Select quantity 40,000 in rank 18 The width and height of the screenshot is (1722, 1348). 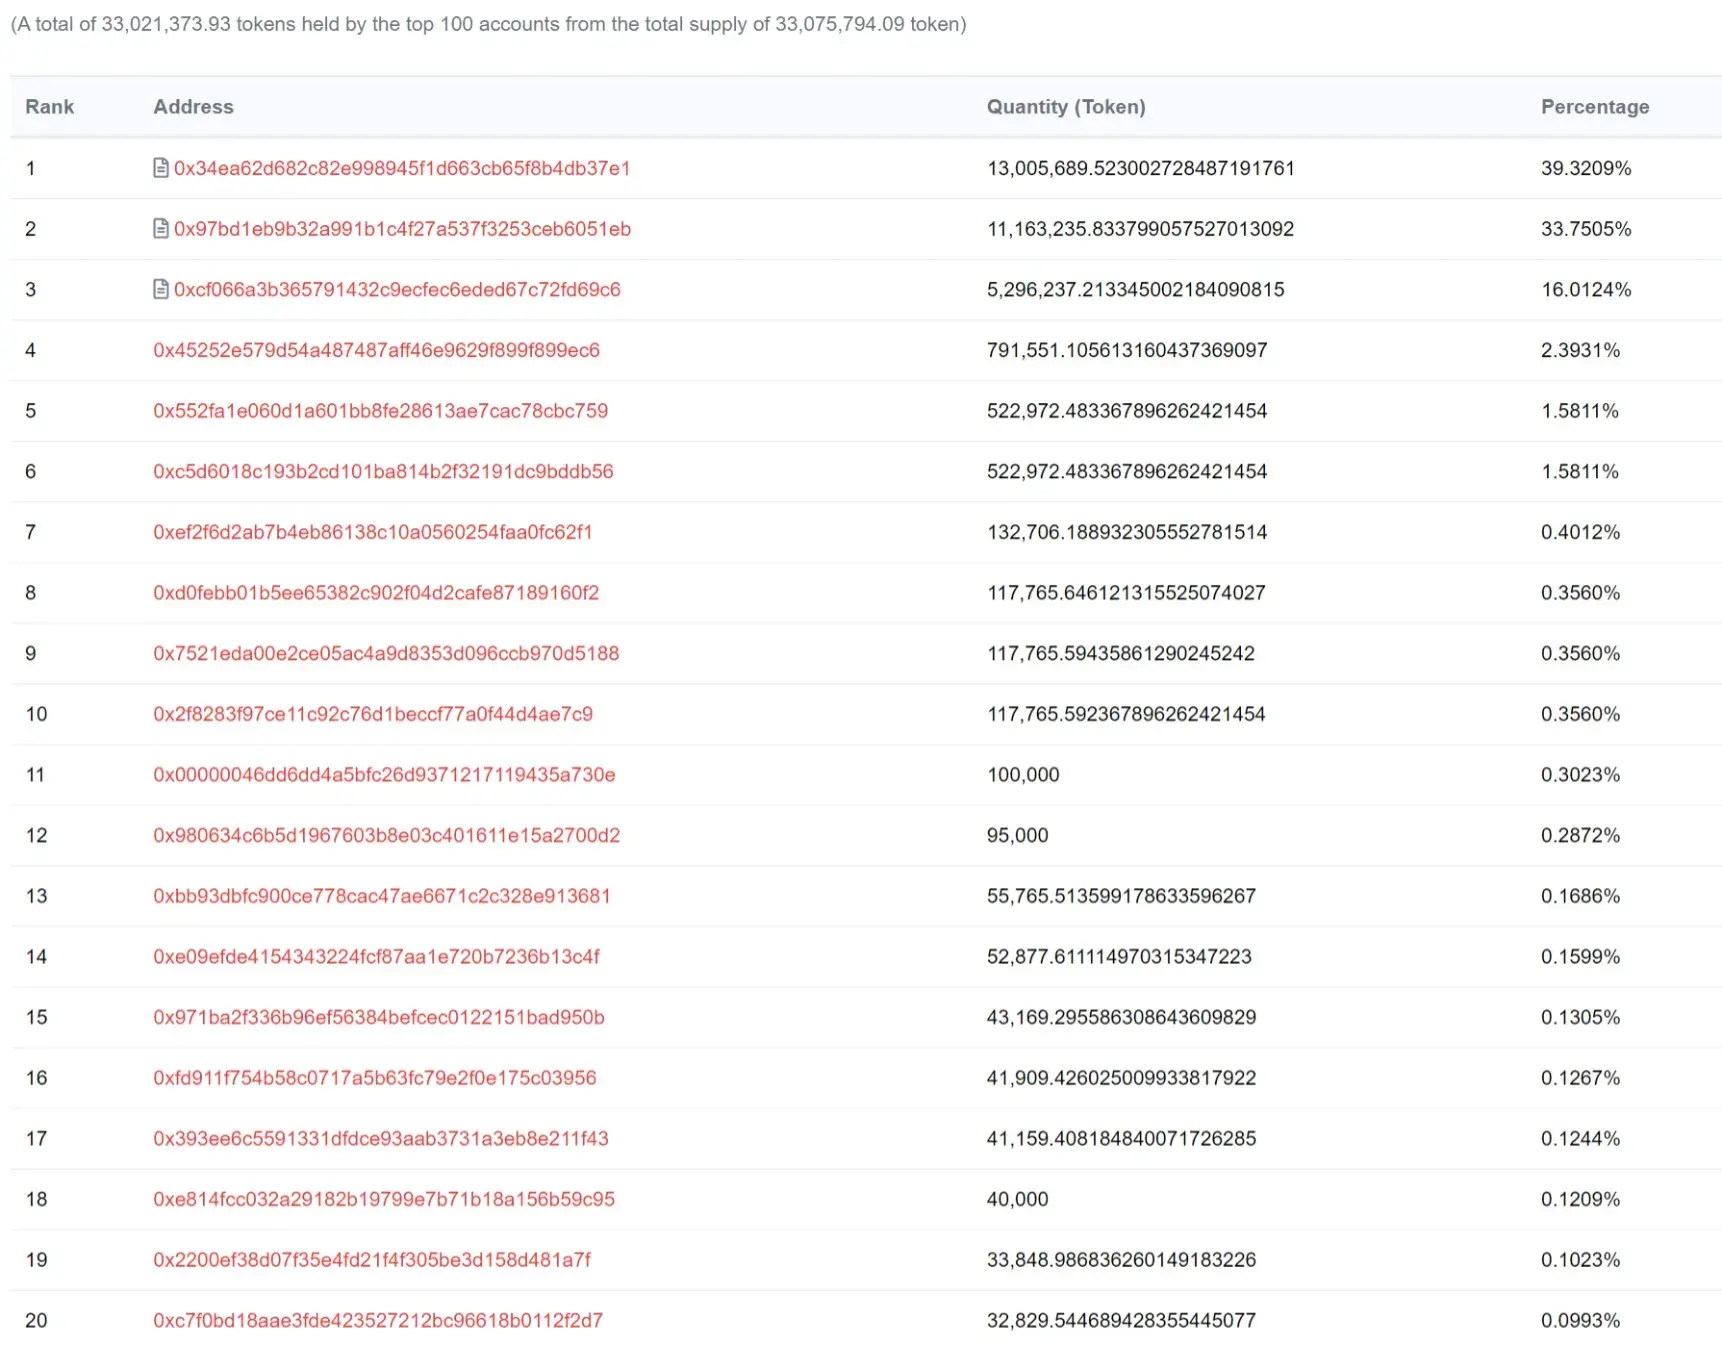pos(1018,1199)
